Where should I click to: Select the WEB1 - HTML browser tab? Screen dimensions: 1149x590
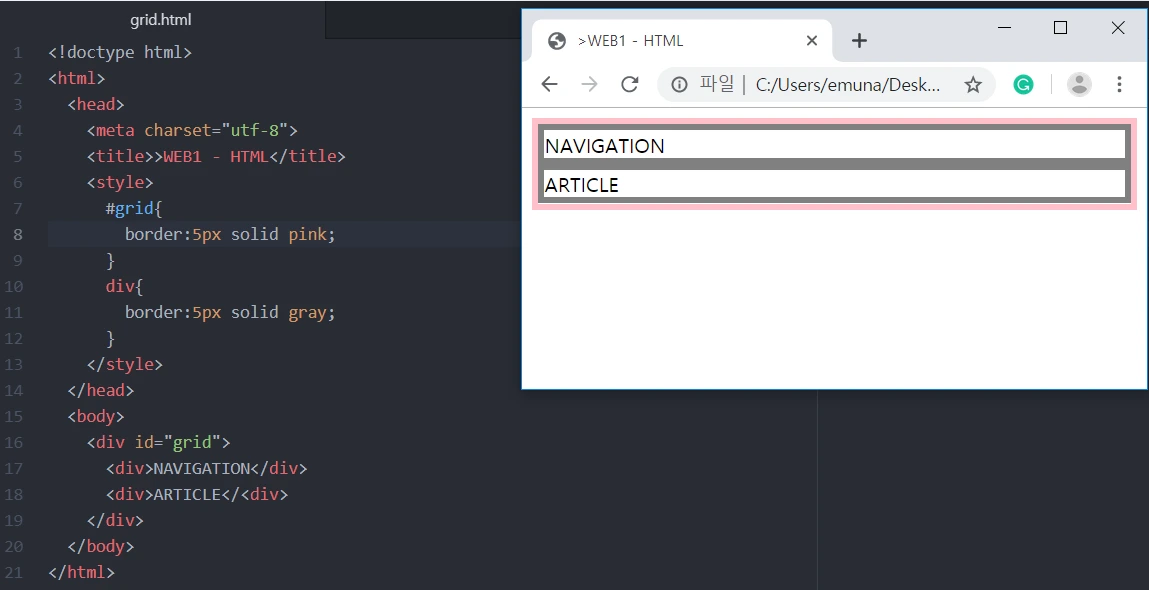pos(681,40)
